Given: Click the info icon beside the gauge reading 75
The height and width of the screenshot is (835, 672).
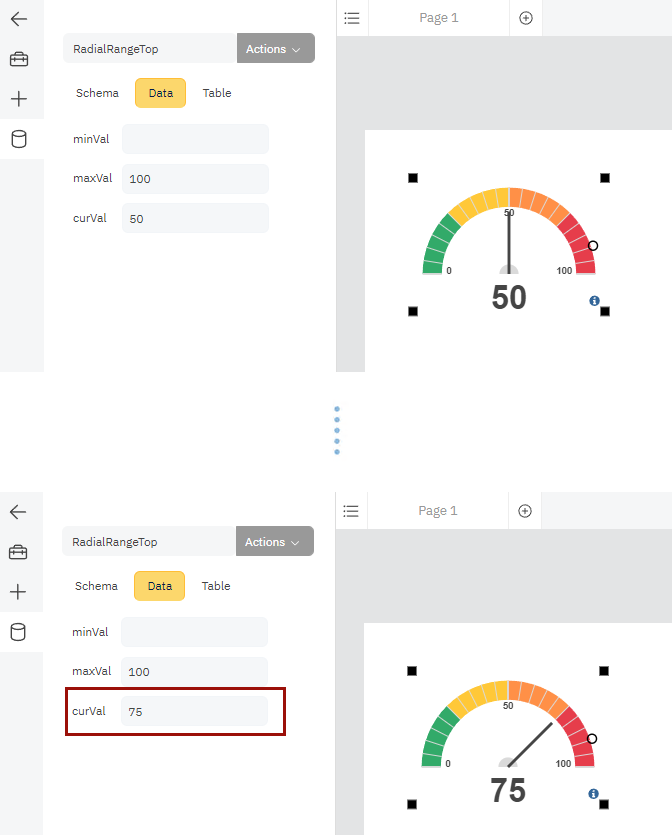Looking at the screenshot, I should [x=593, y=794].
